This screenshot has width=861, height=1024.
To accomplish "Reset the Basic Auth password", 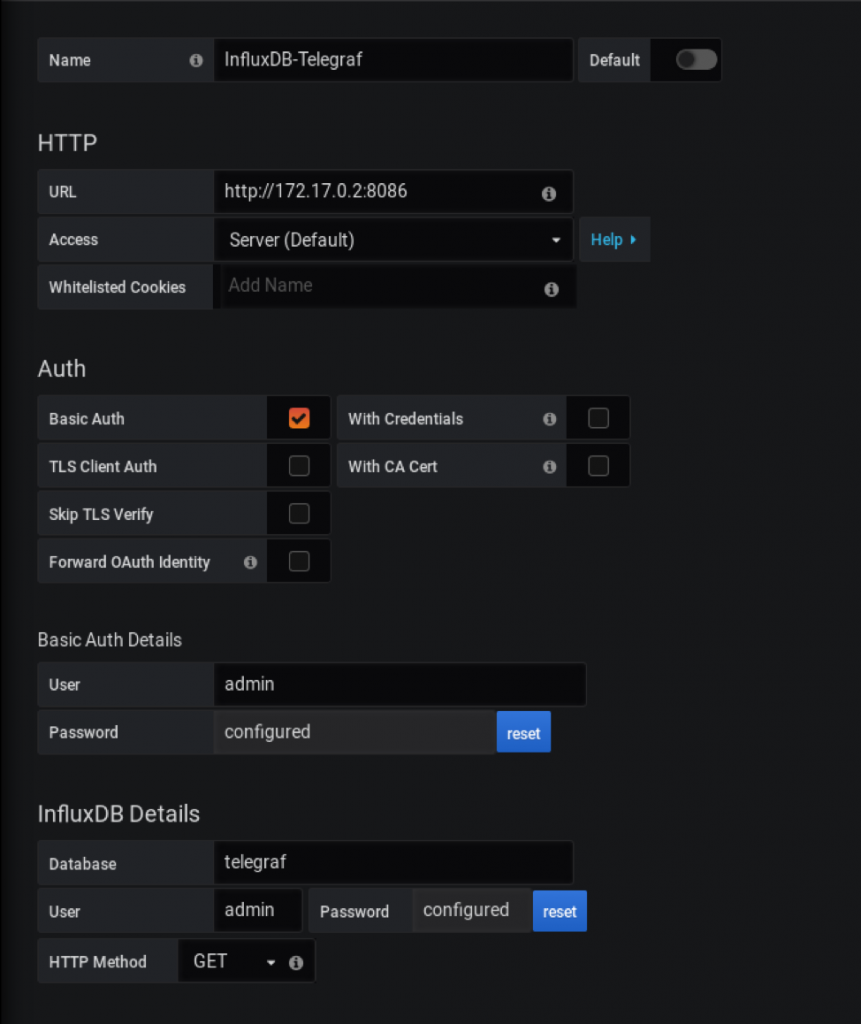I will pos(523,732).
